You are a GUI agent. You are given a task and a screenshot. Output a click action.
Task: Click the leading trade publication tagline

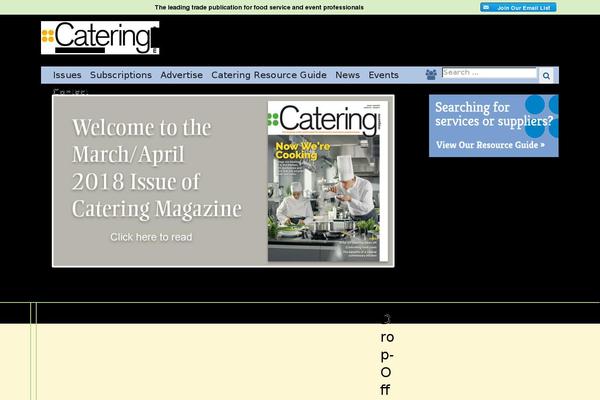click(x=259, y=7)
